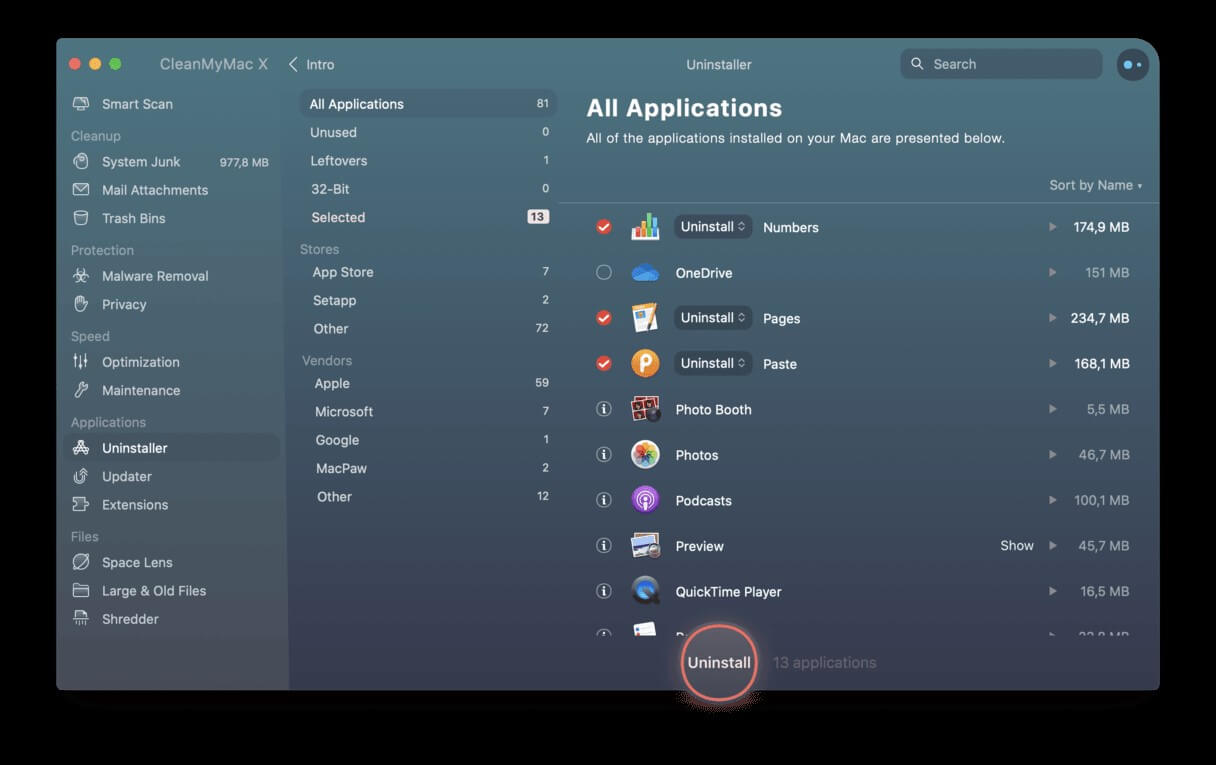1216x765 pixels.
Task: Select the All Applications category
Action: [x=428, y=104]
